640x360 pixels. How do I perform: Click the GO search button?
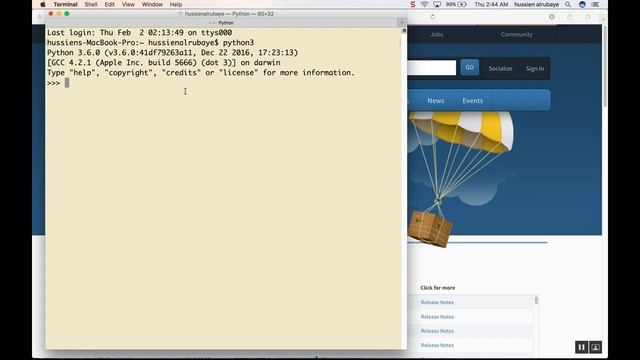(x=469, y=67)
